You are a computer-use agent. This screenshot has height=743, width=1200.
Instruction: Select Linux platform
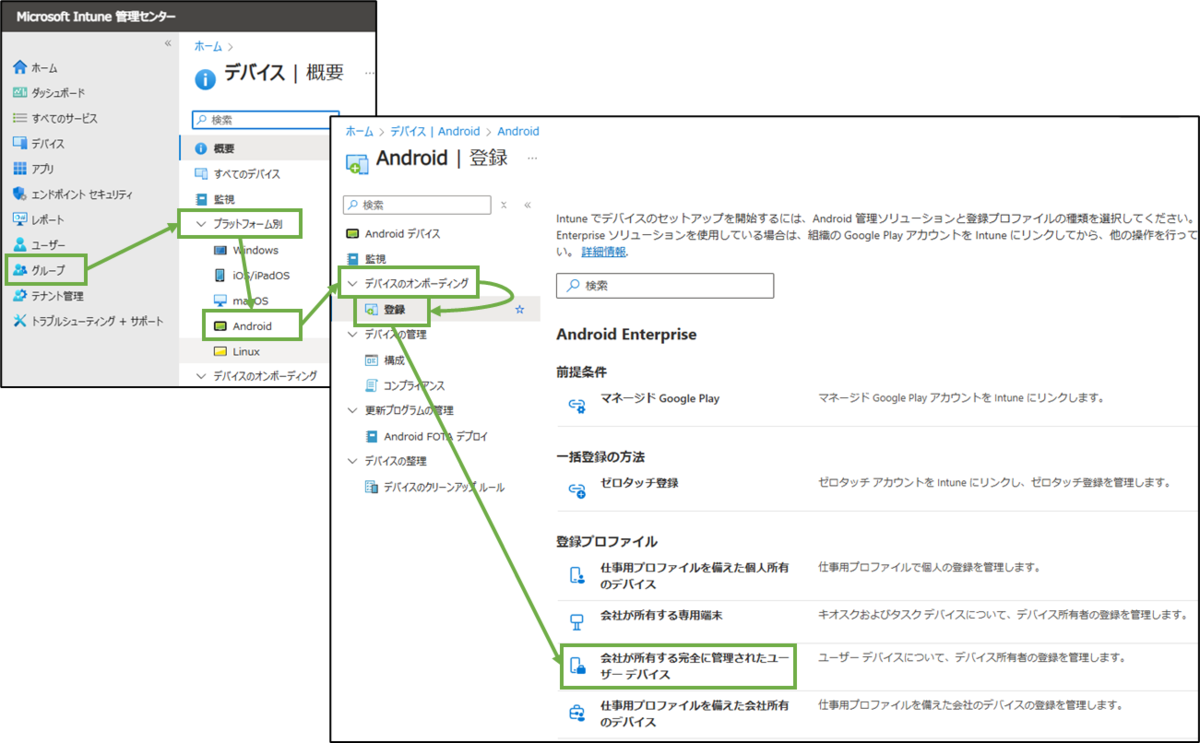pyautogui.click(x=236, y=351)
